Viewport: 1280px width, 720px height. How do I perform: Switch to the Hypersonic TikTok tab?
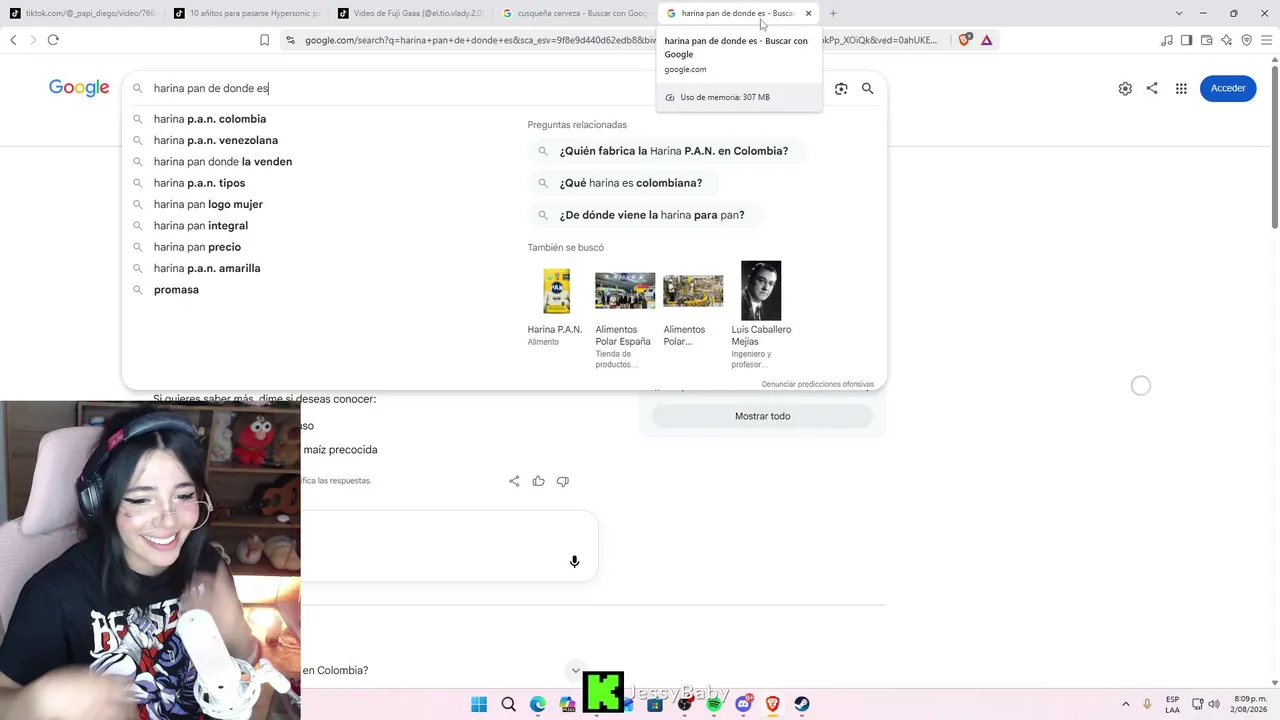tap(247, 13)
